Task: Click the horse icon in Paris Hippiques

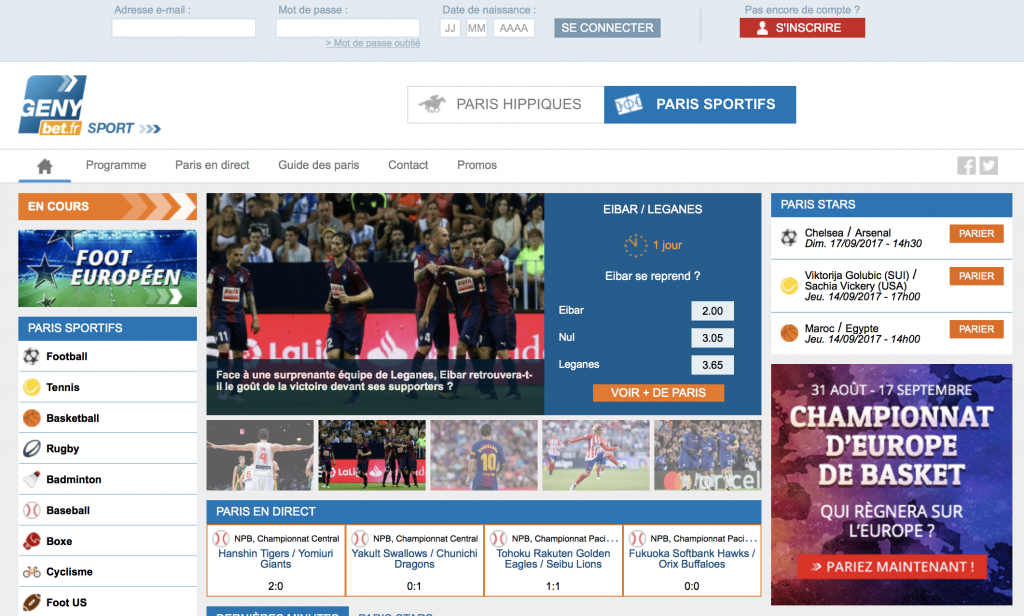Action: click(432, 104)
